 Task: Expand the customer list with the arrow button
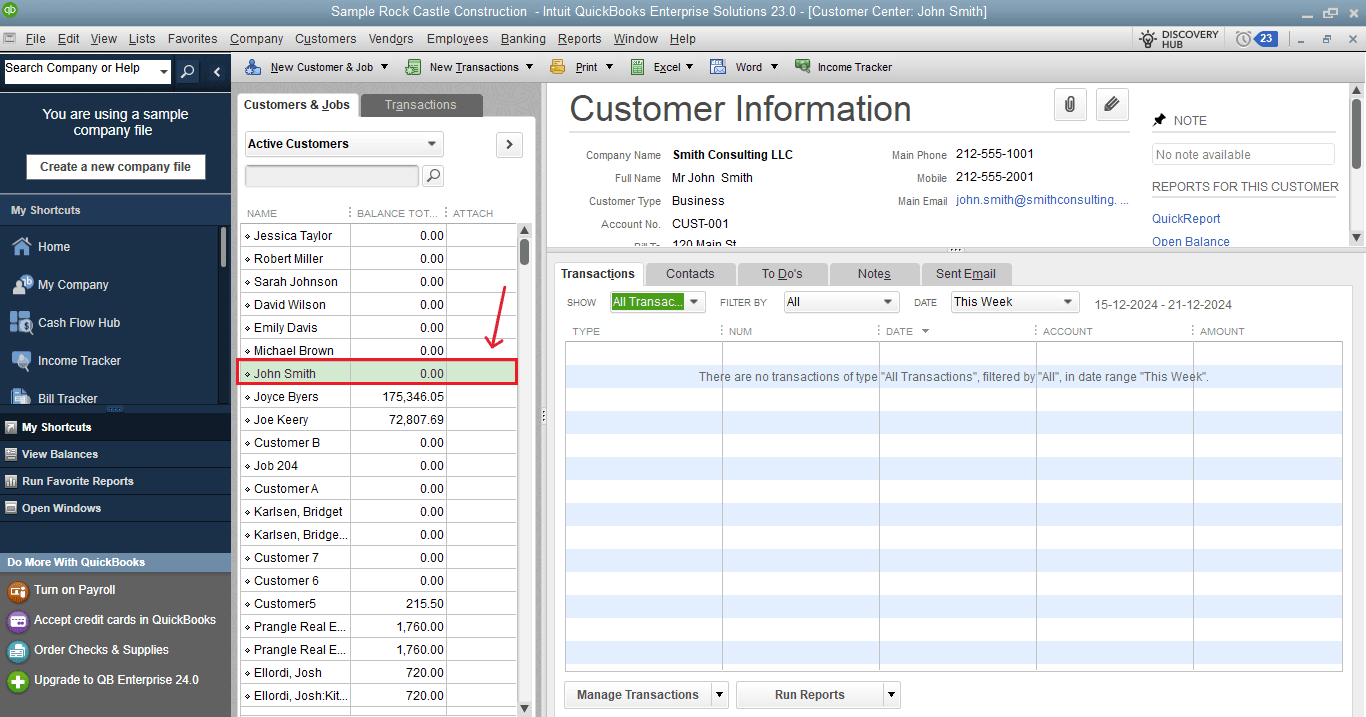509,145
